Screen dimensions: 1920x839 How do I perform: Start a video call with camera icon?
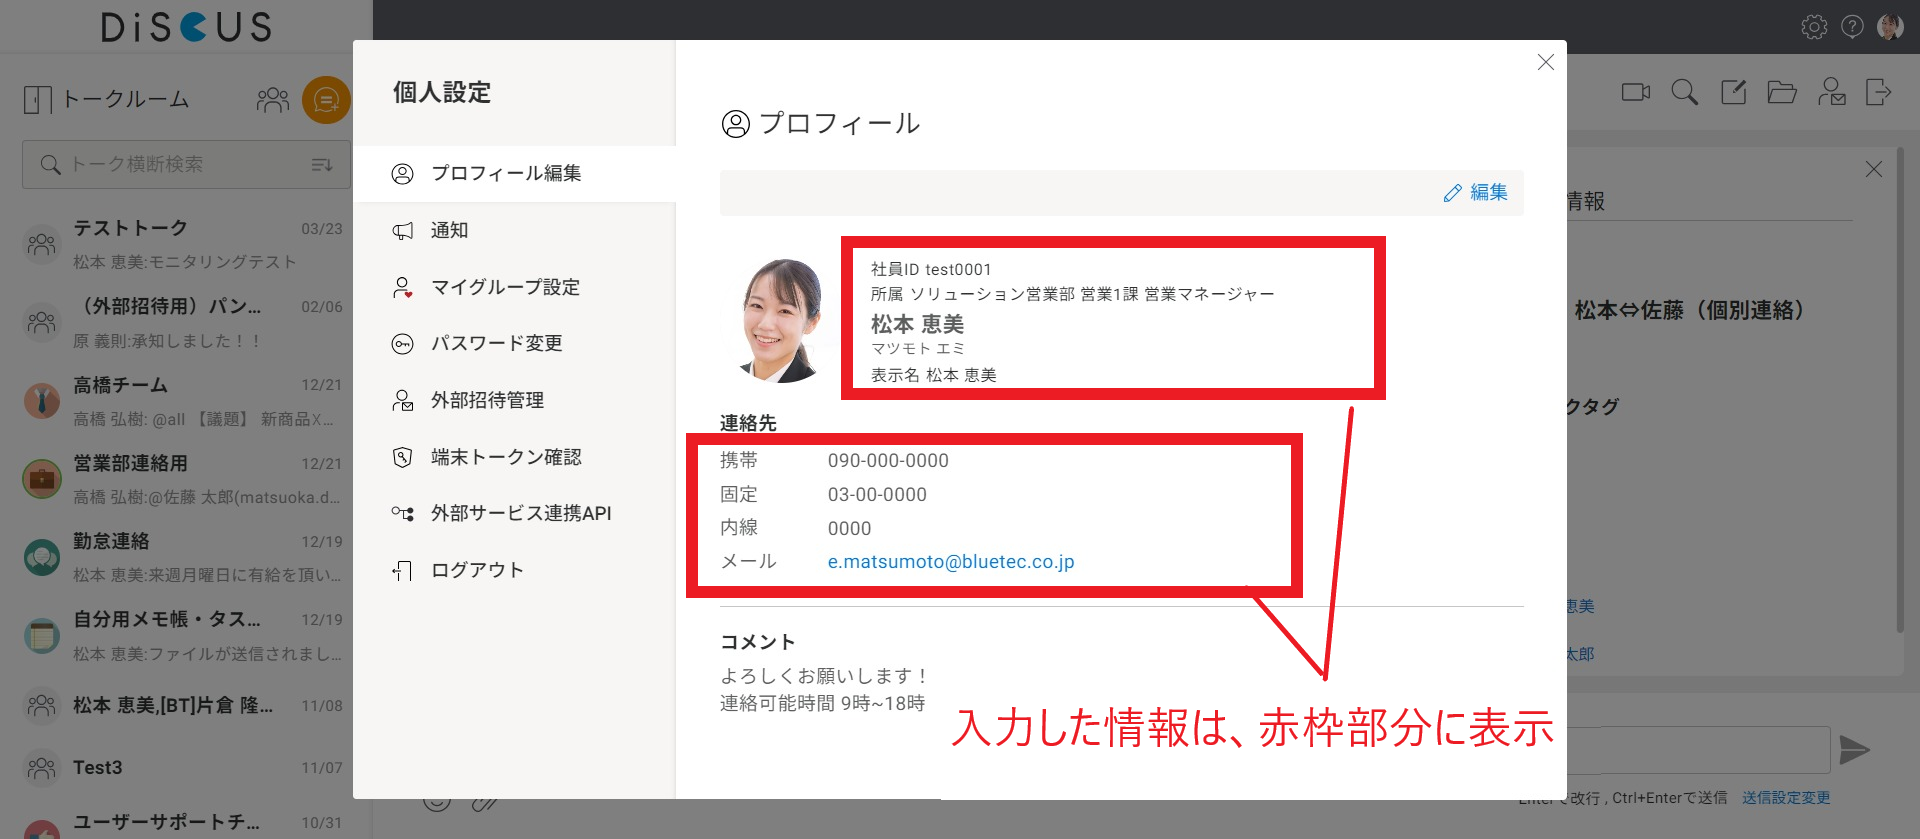click(1636, 92)
